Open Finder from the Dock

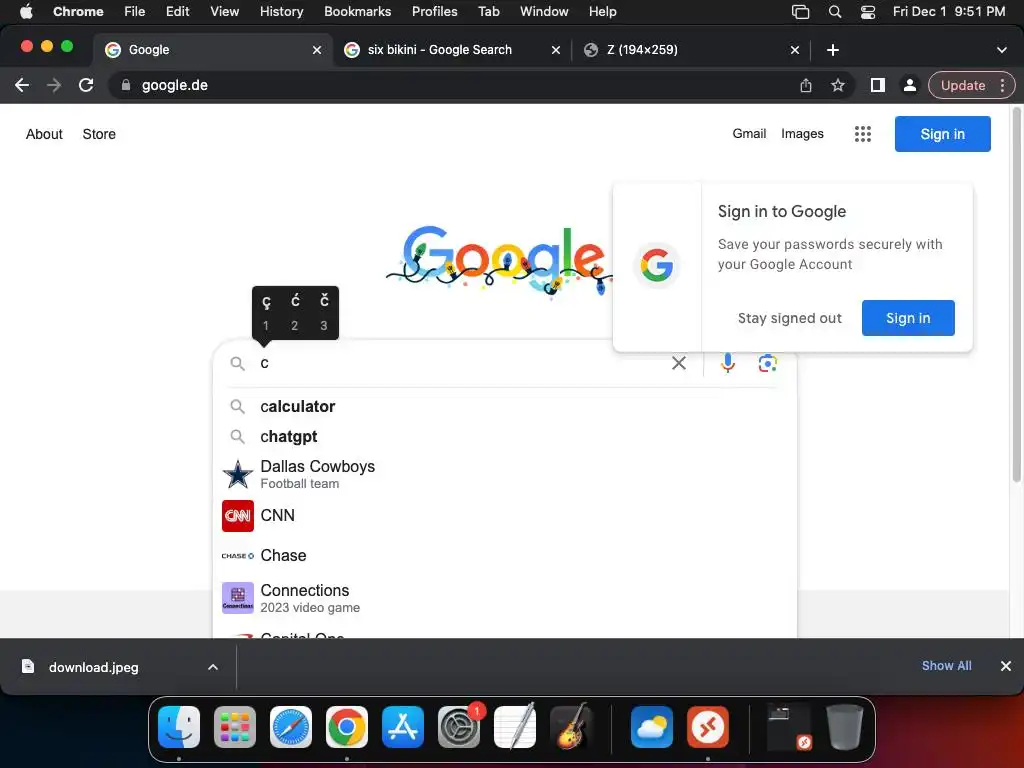click(x=179, y=727)
